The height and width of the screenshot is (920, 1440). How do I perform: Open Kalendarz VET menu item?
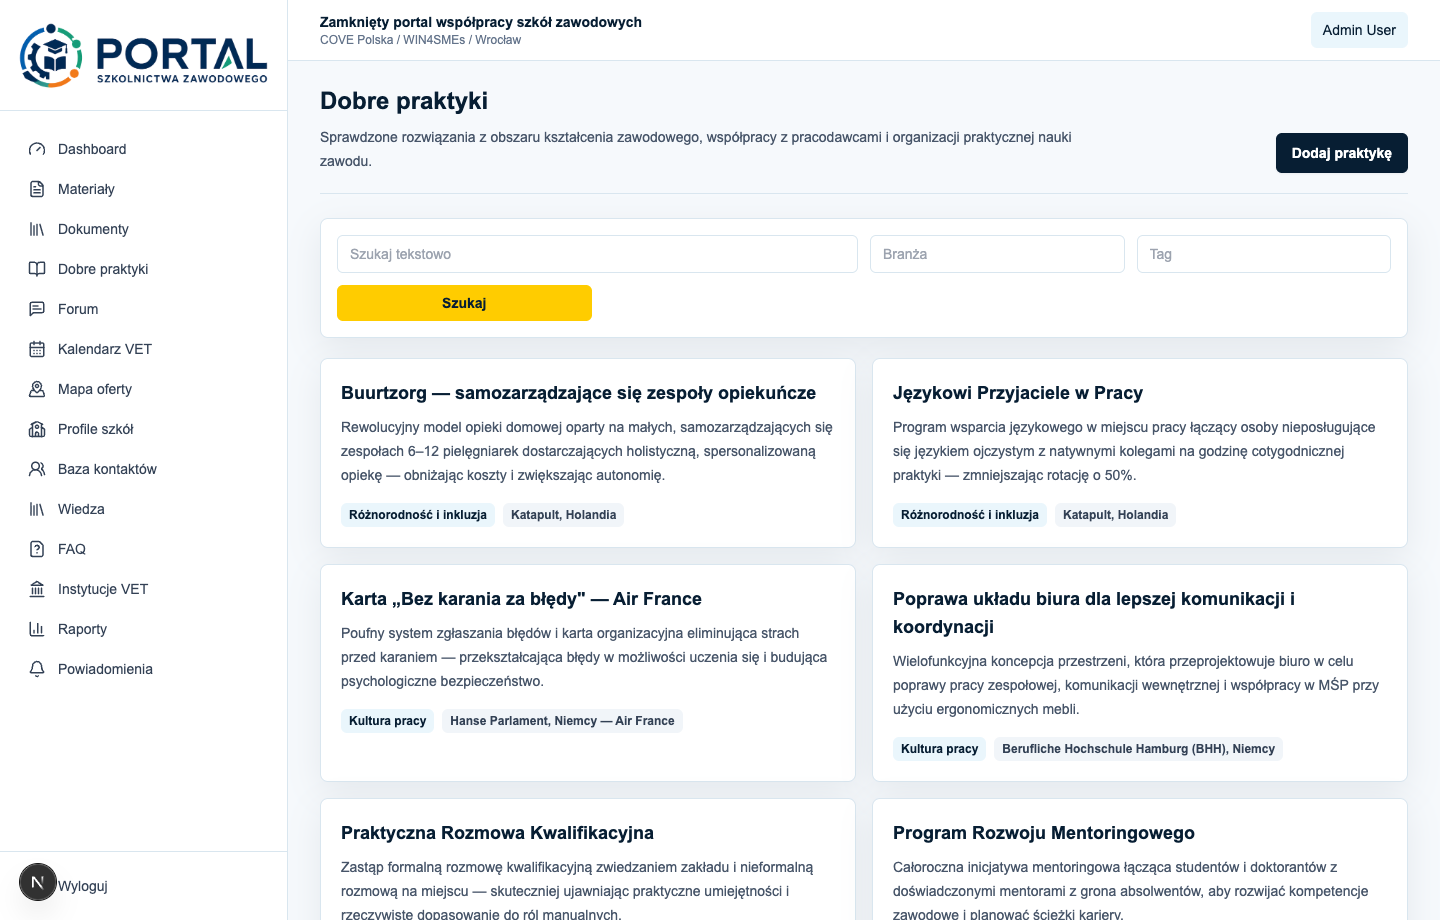(143, 349)
